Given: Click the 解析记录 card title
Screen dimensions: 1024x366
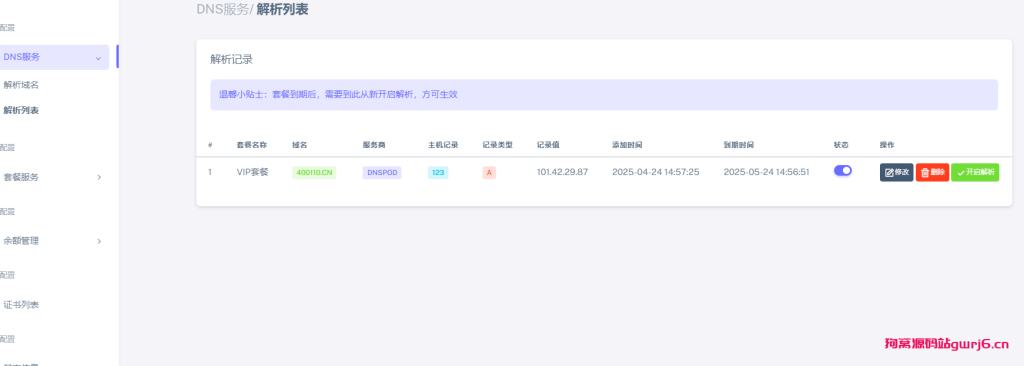Looking at the screenshot, I should point(231,59).
